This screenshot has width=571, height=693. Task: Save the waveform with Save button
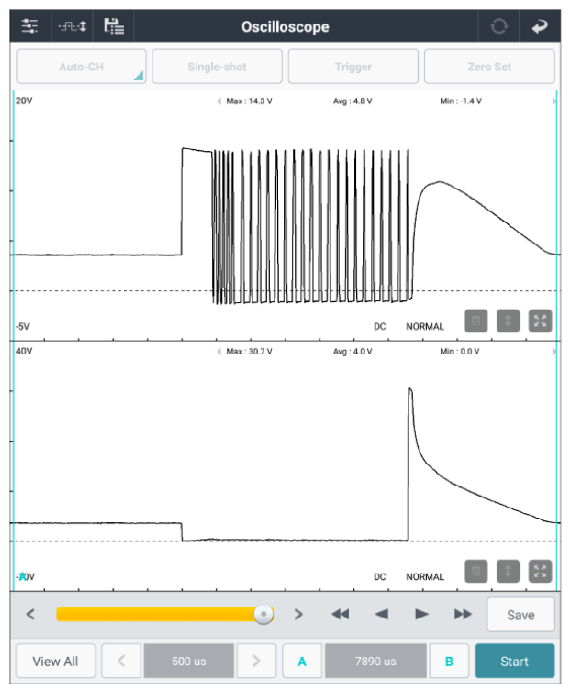[x=521, y=614]
